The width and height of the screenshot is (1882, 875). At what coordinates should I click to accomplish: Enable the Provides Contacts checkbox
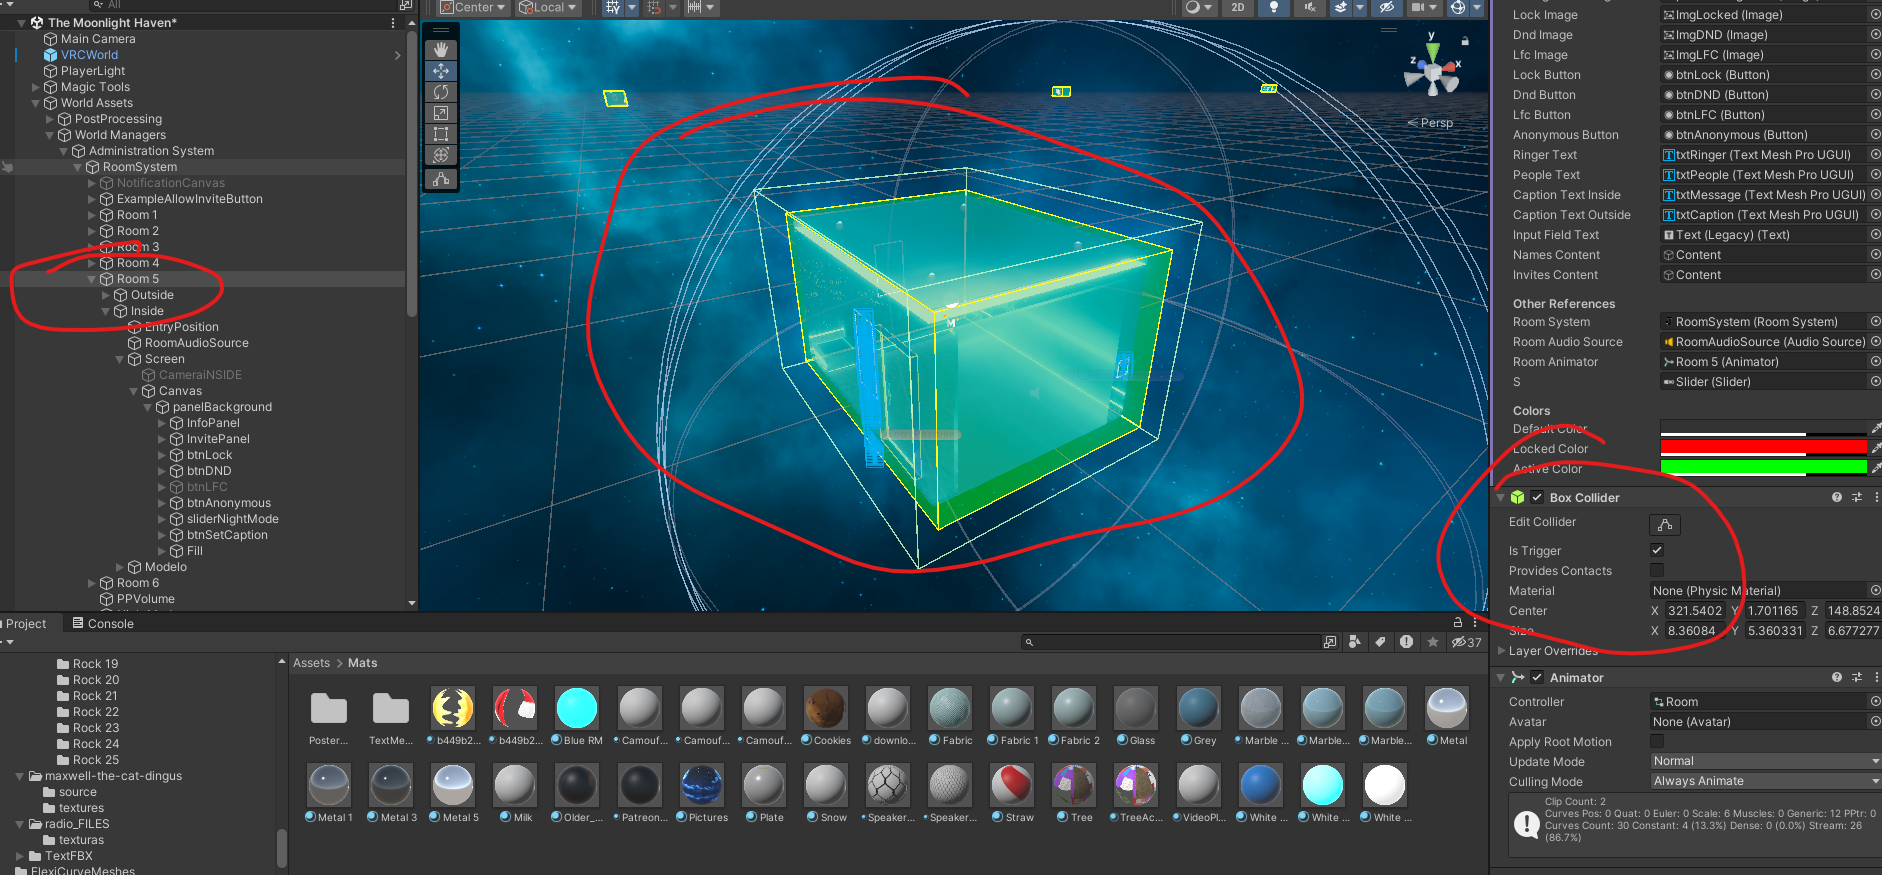click(1657, 570)
